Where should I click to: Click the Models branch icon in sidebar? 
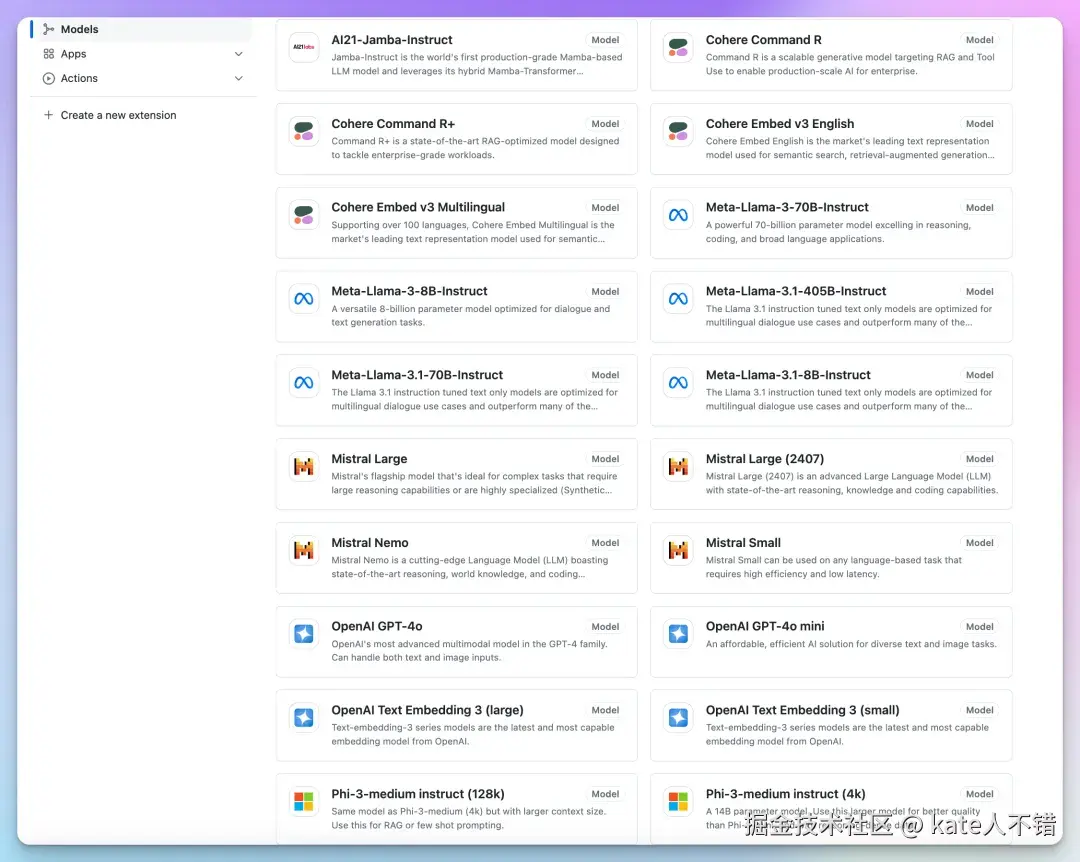(x=48, y=29)
